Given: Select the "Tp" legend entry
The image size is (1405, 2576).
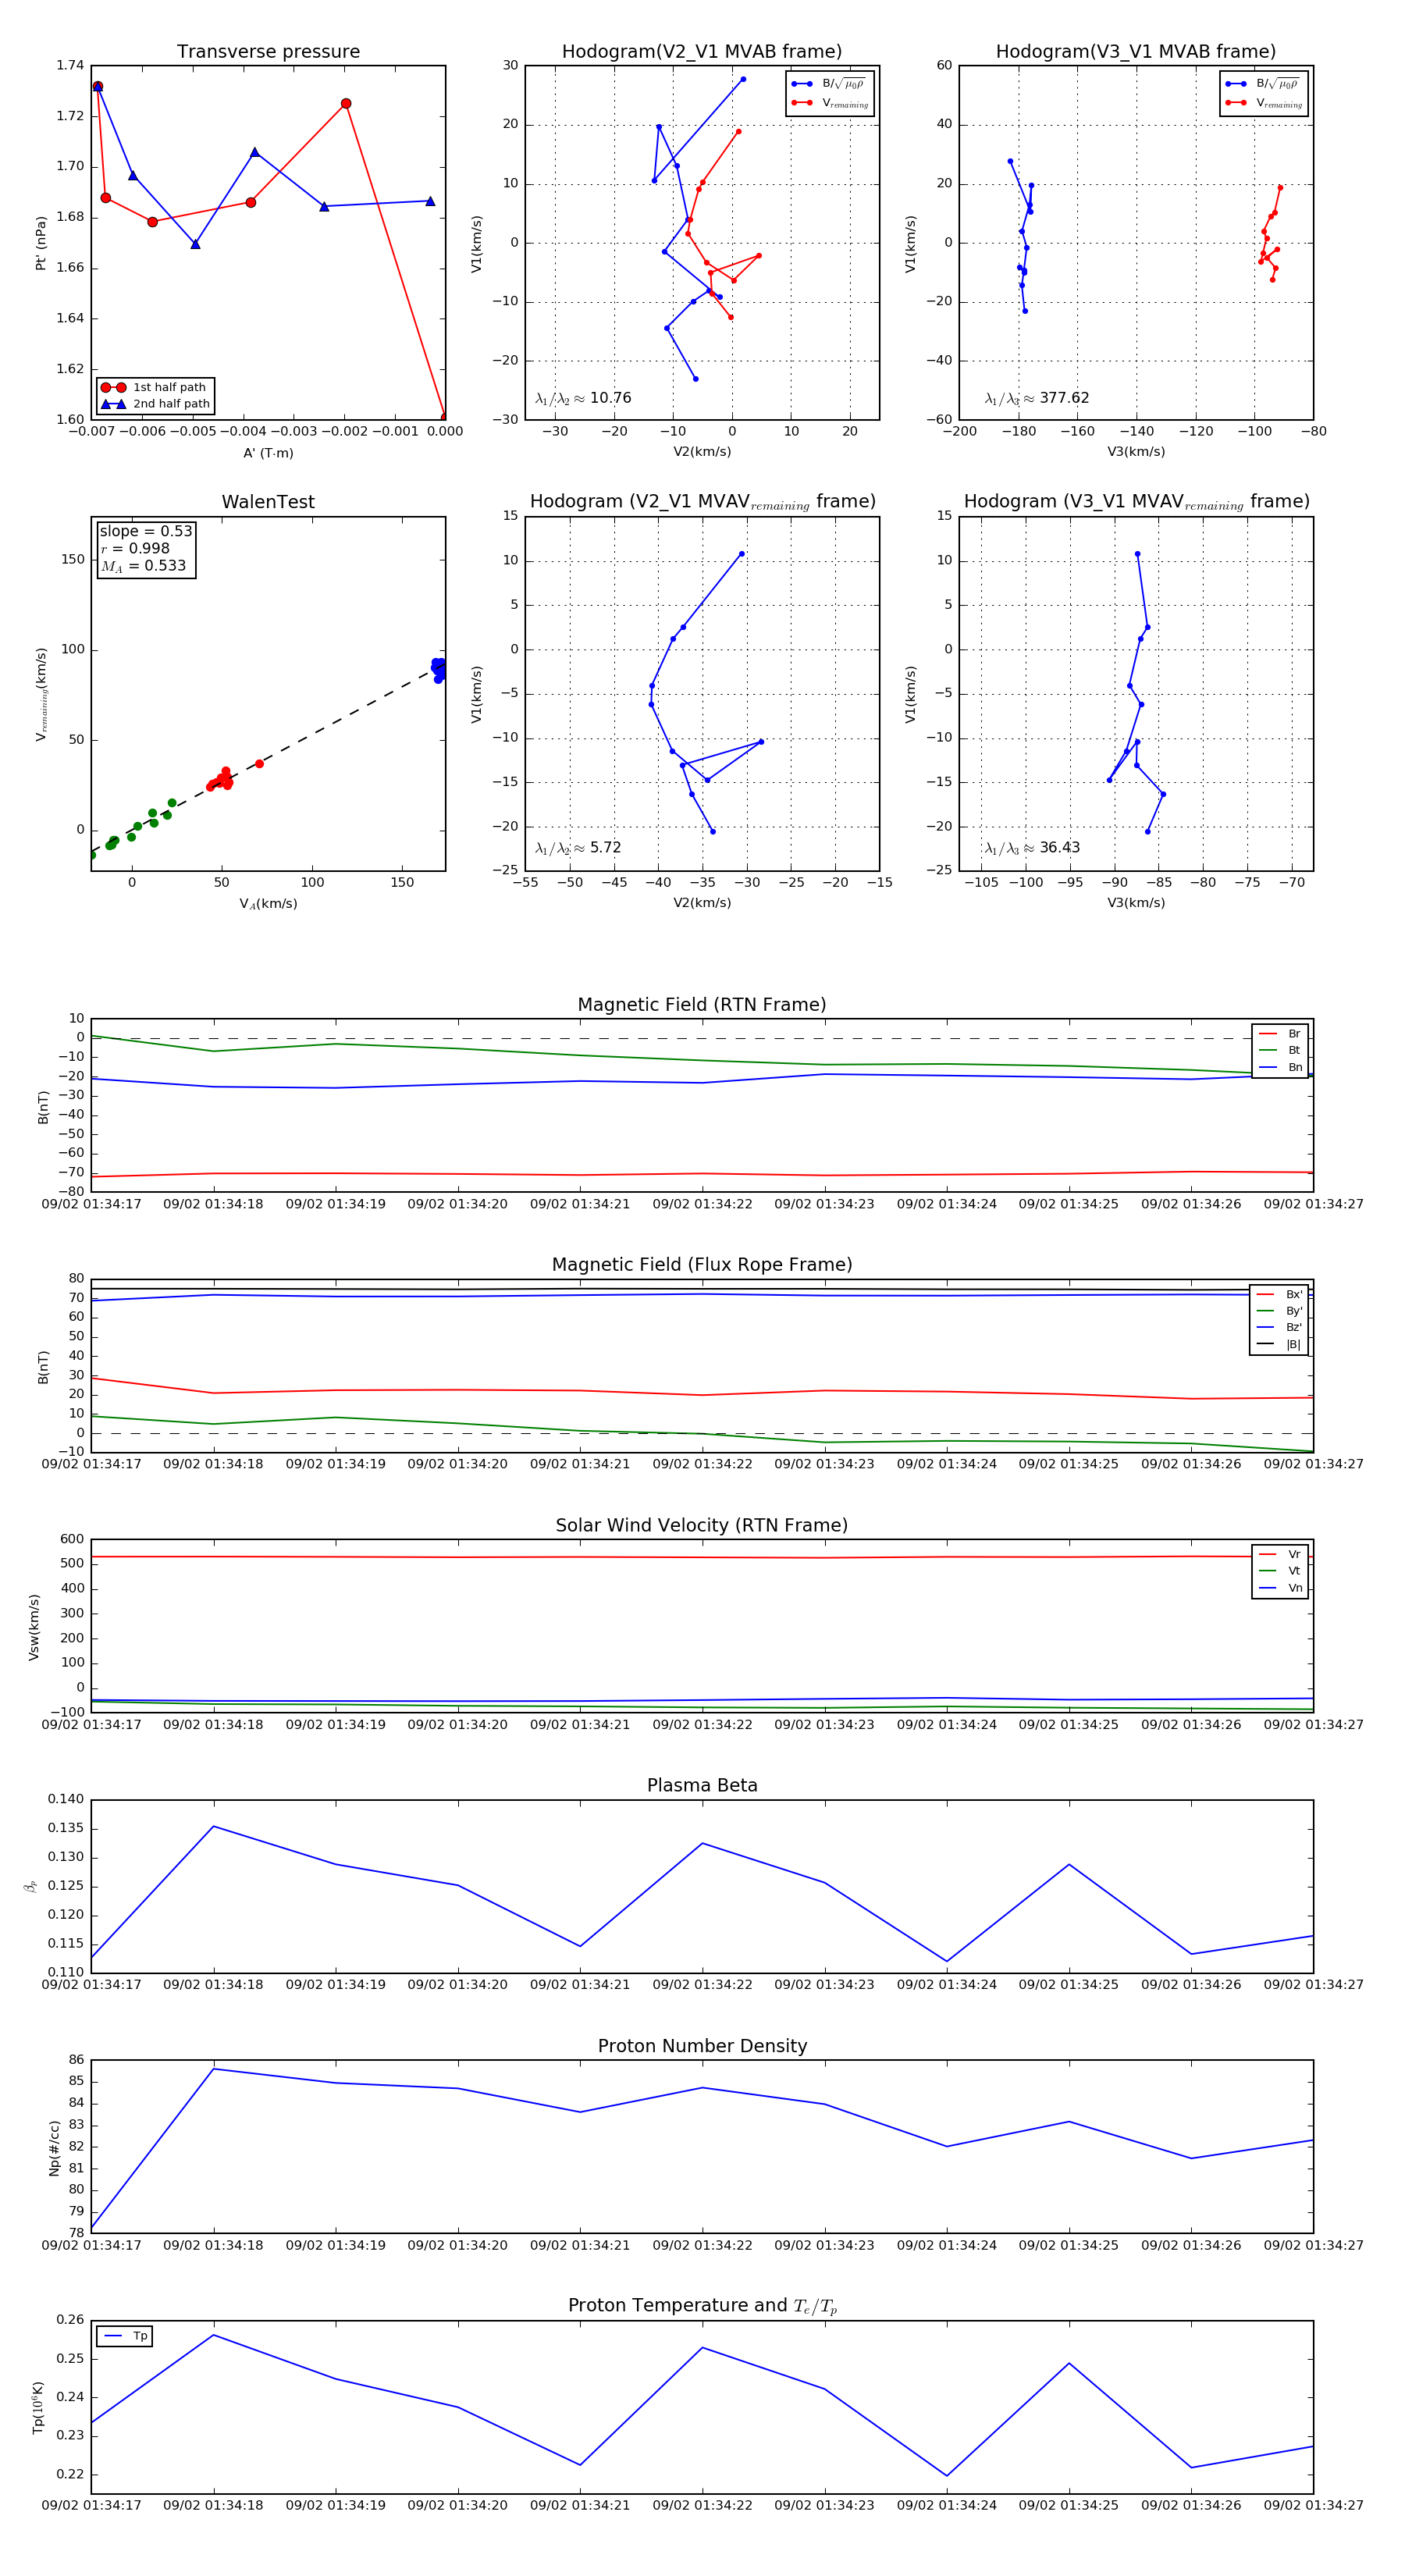Looking at the screenshot, I should coord(125,2336).
